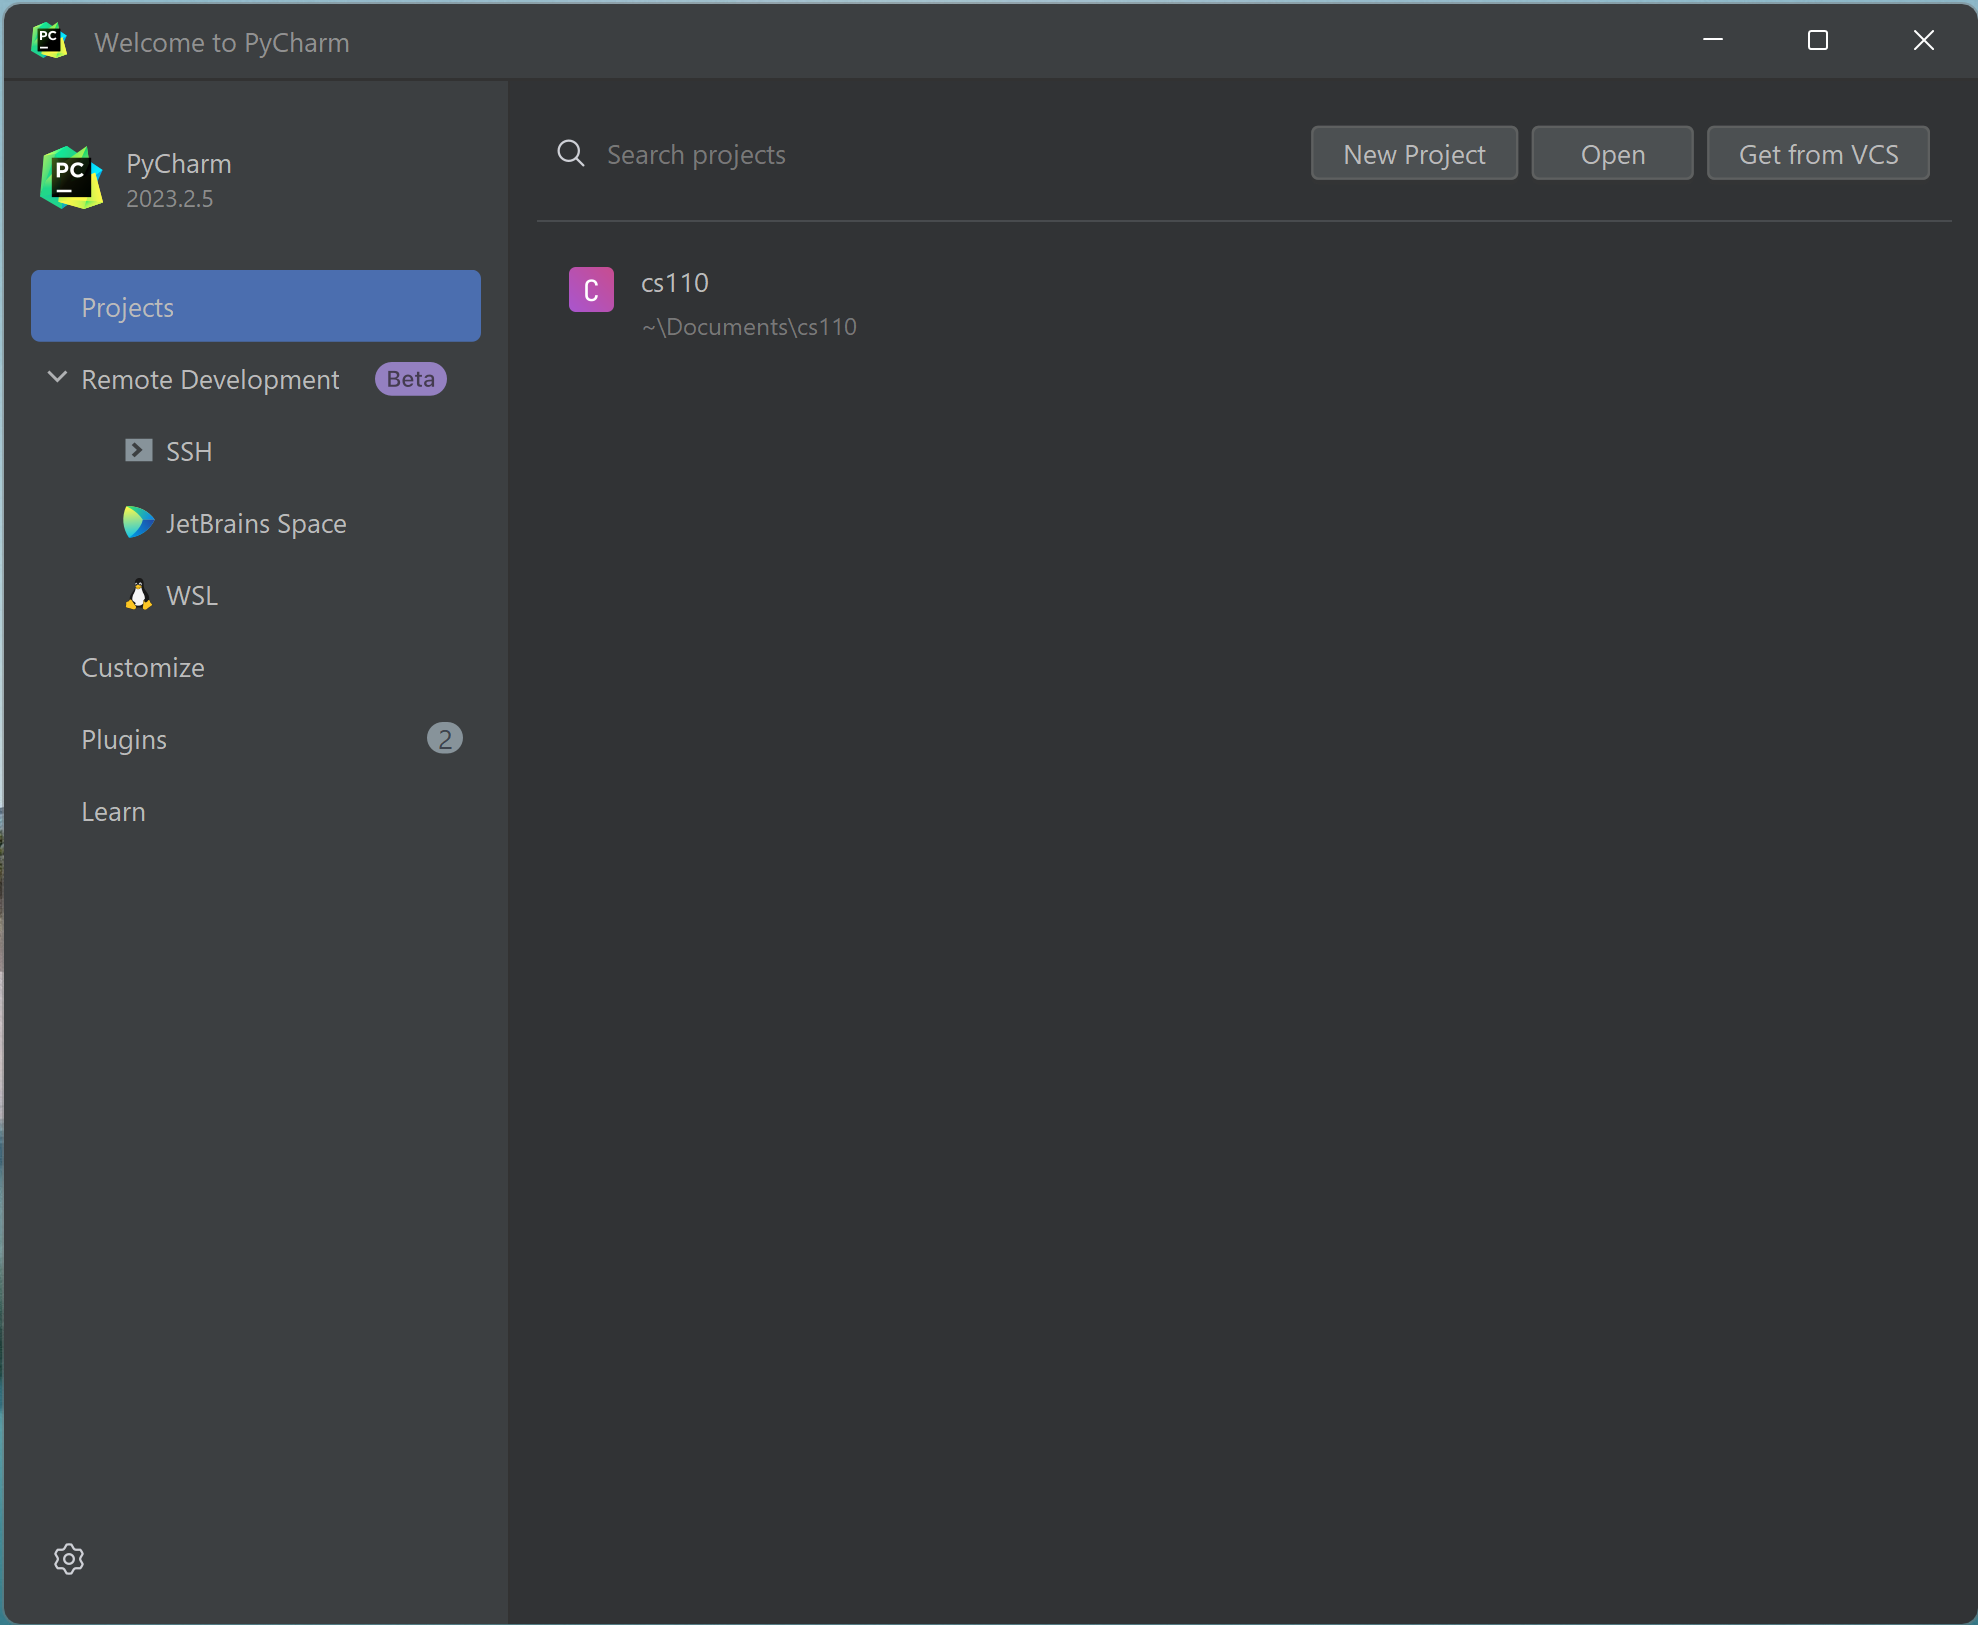Create a New Project

click(x=1414, y=154)
